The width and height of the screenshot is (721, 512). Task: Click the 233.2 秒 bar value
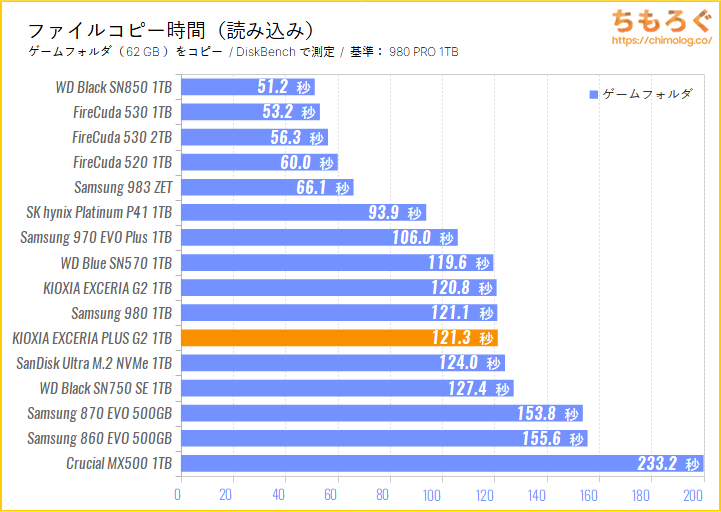669,463
